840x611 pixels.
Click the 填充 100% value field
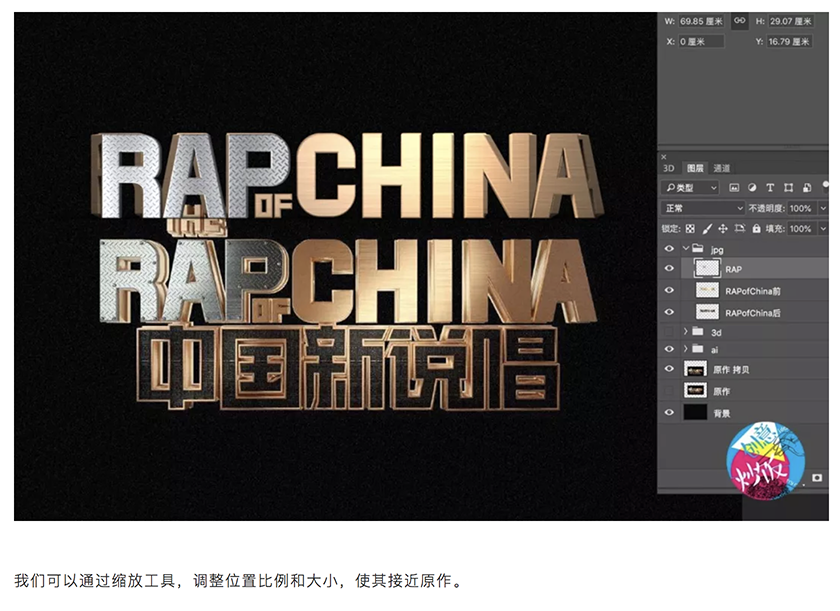[x=802, y=229]
